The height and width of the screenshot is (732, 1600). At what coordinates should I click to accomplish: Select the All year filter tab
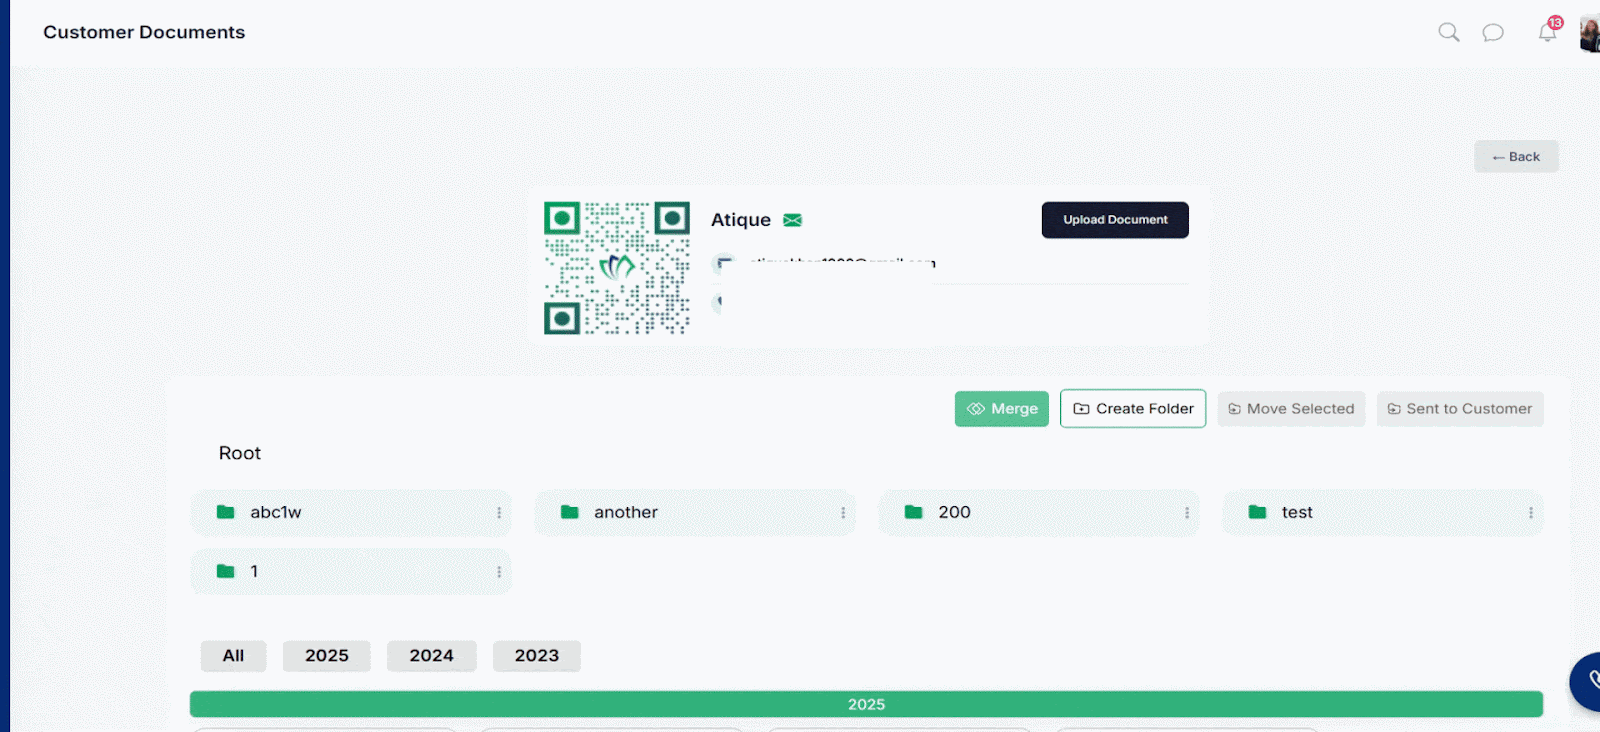coord(233,656)
